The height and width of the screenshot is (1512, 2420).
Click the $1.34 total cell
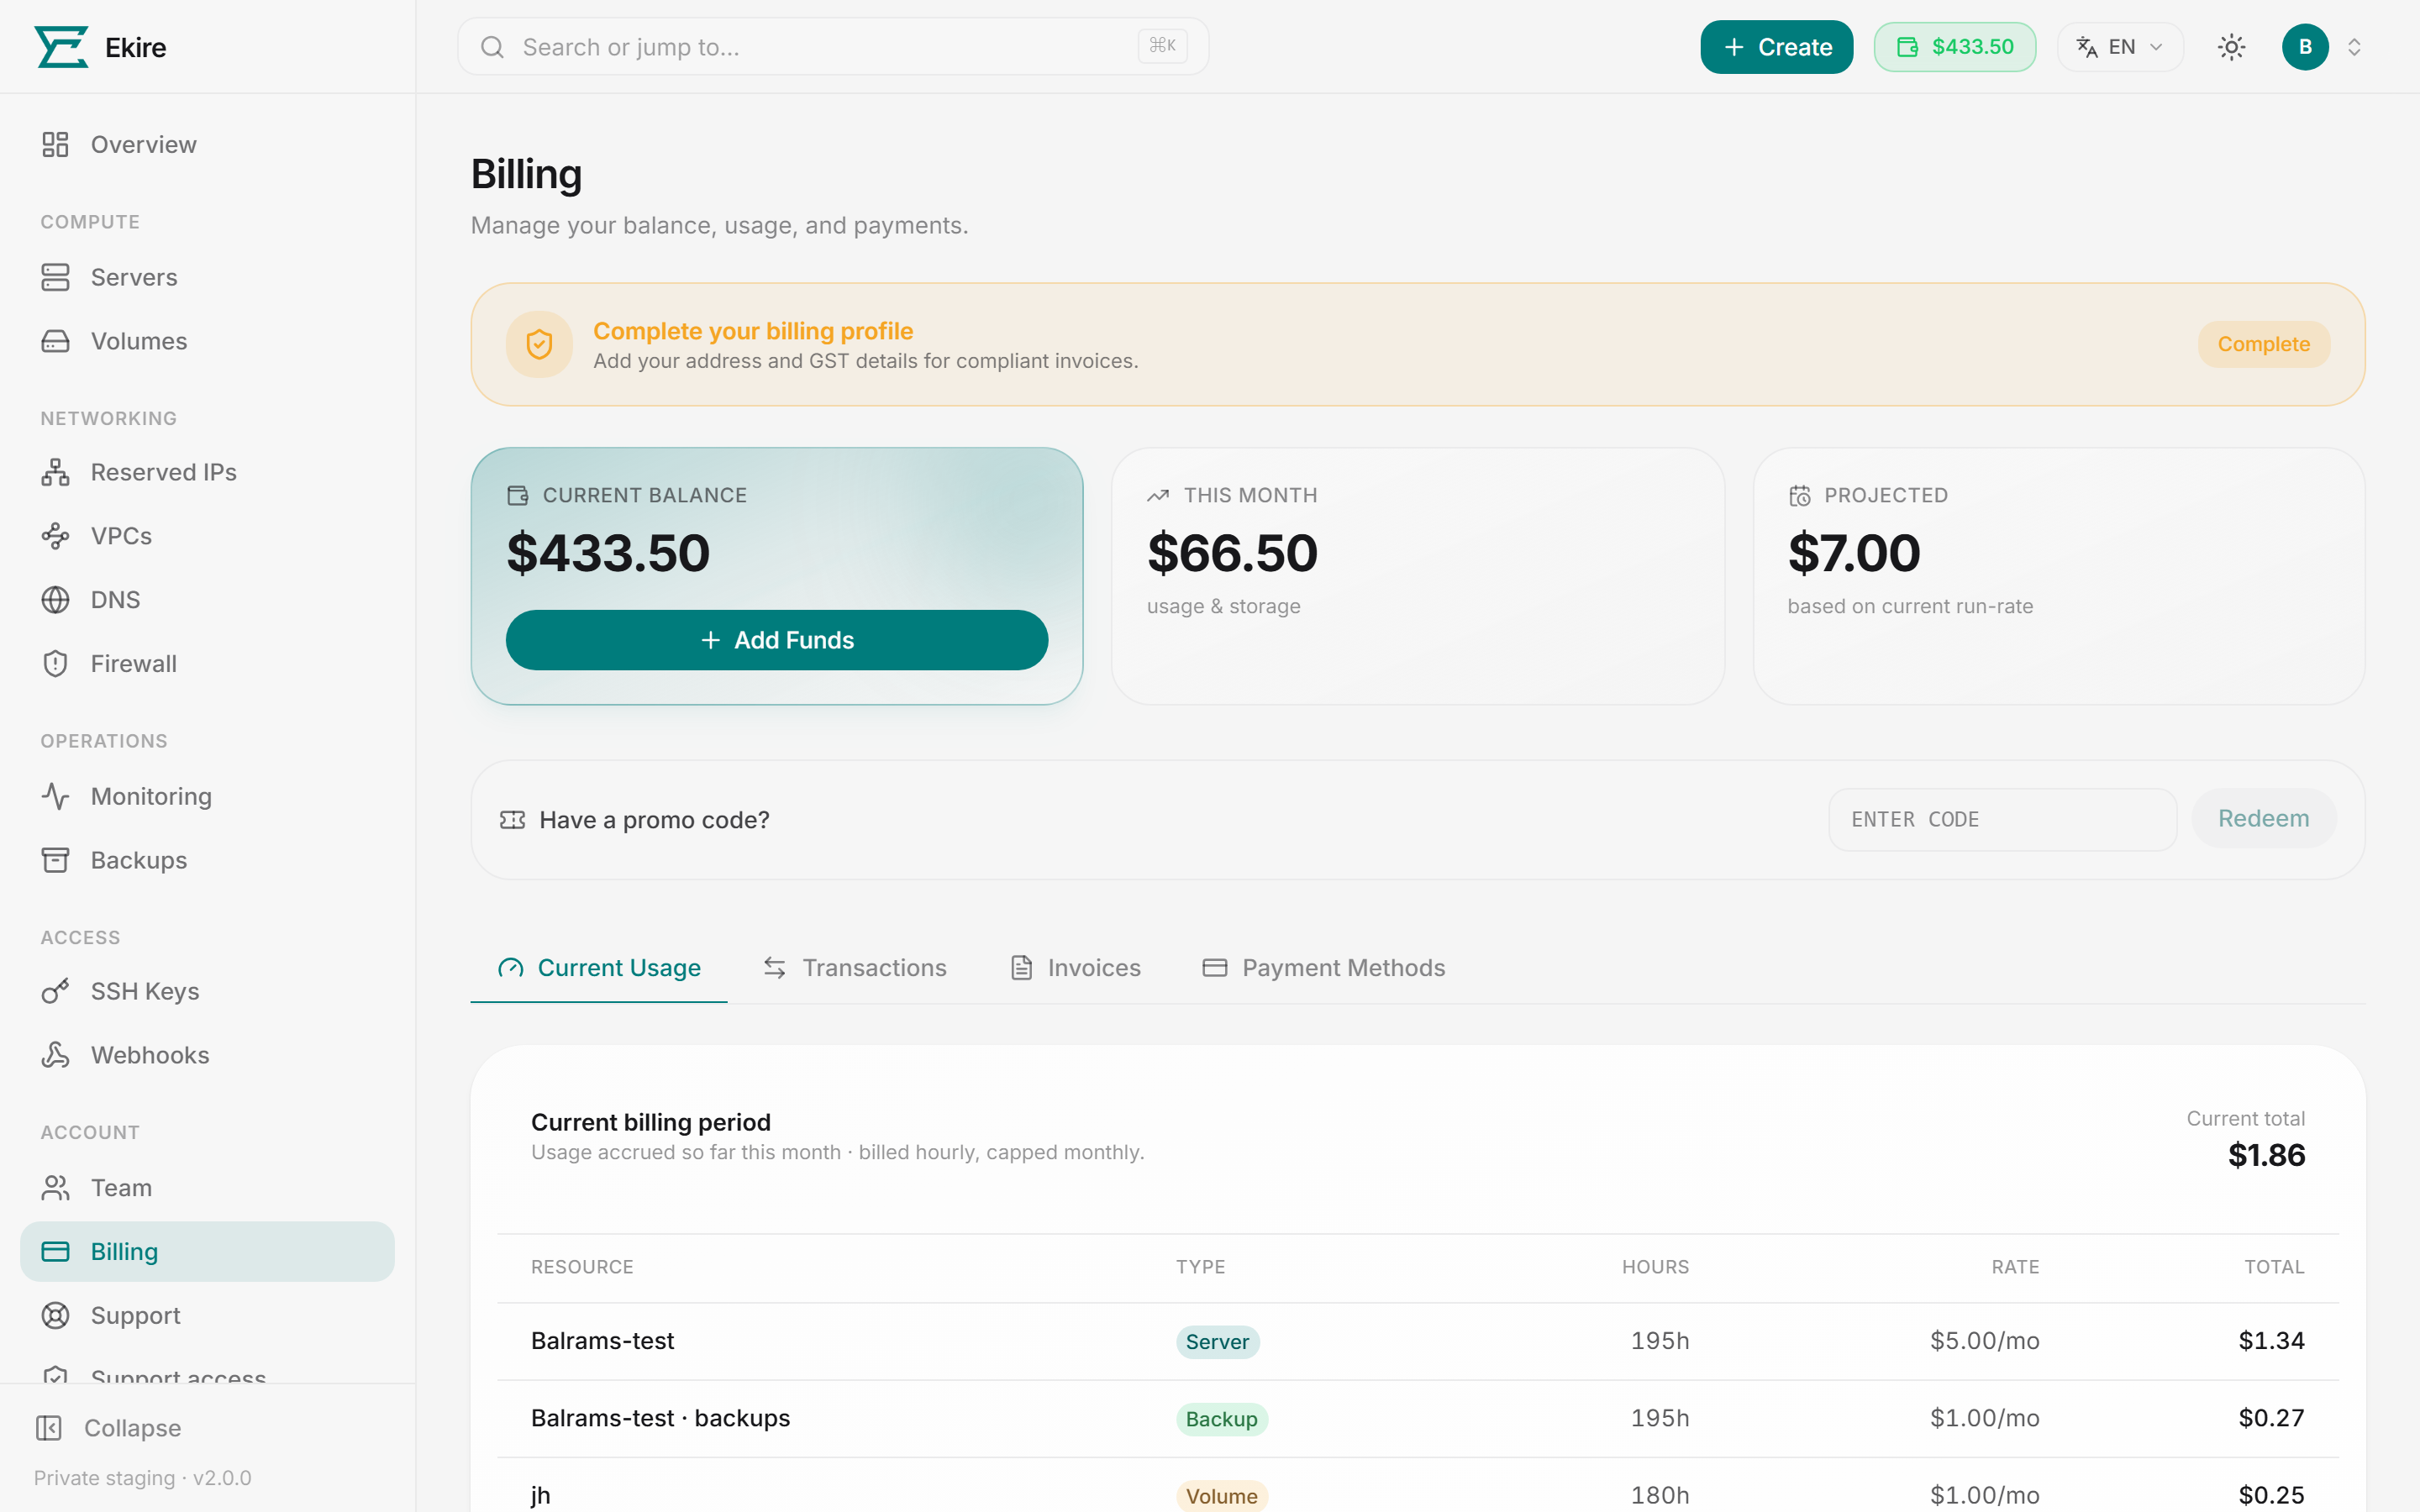(x=2271, y=1341)
